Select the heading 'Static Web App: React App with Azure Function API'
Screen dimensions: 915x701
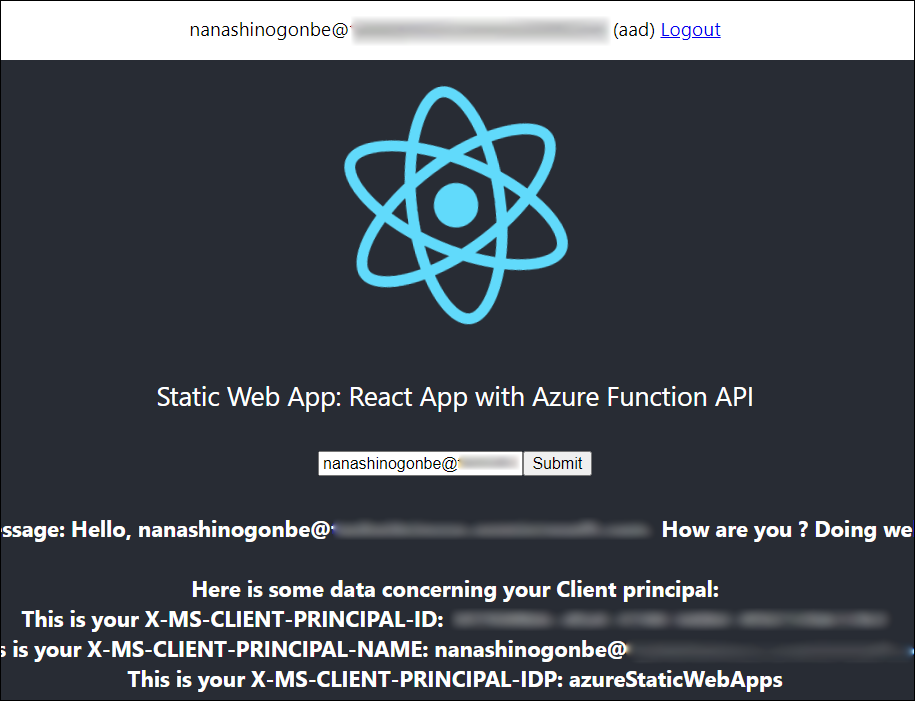pyautogui.click(x=455, y=397)
